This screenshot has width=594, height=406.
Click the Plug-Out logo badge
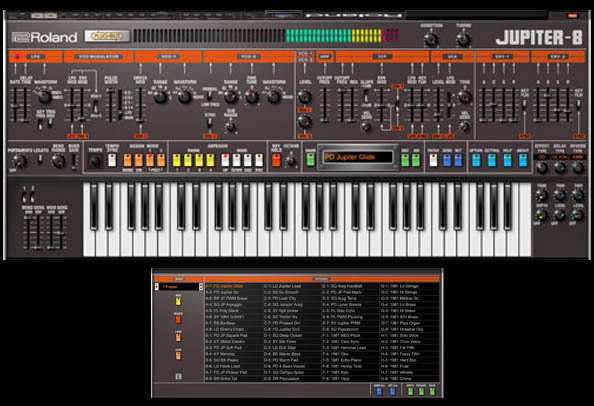[x=107, y=36]
